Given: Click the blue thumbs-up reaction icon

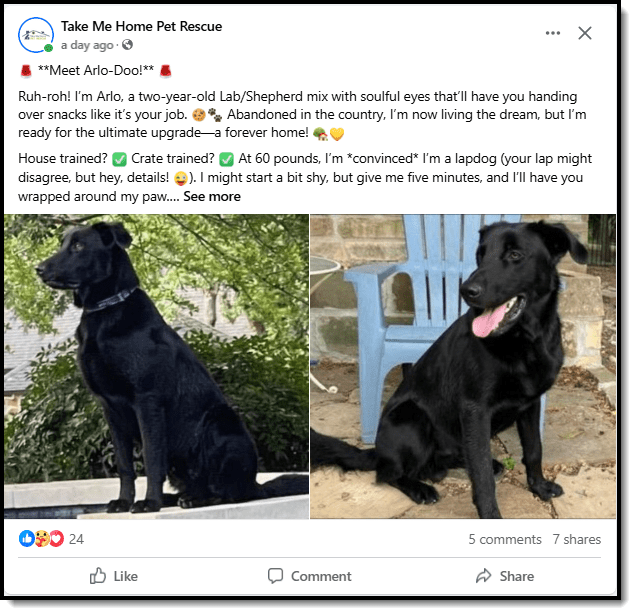Looking at the screenshot, I should [x=26, y=539].
